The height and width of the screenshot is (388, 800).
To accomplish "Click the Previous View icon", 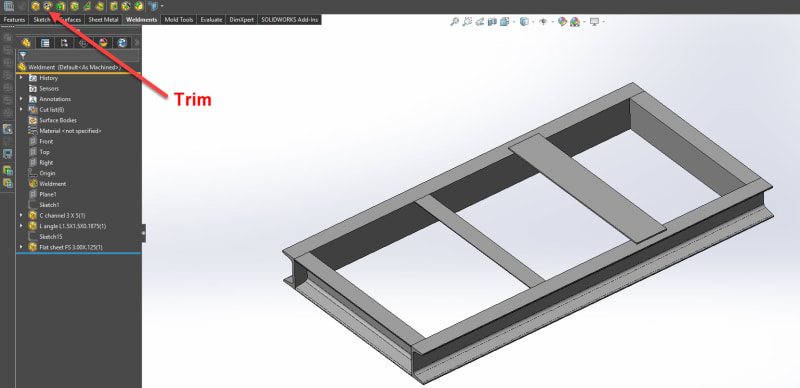I will click(480, 21).
